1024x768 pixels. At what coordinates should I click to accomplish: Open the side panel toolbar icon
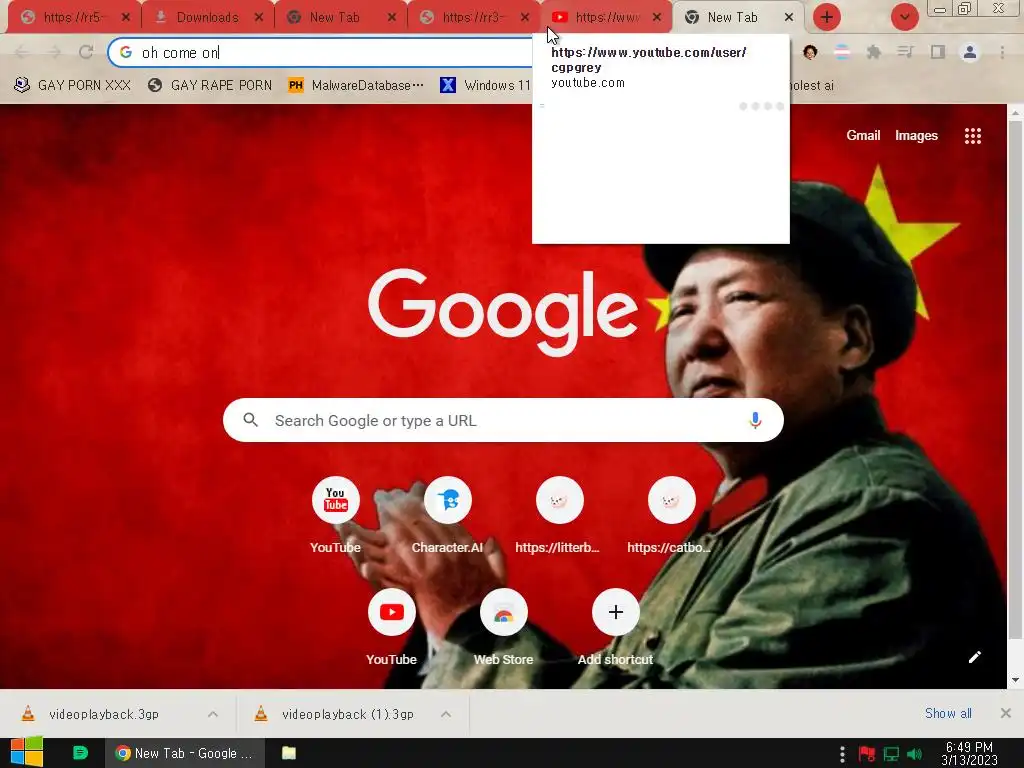coord(938,52)
